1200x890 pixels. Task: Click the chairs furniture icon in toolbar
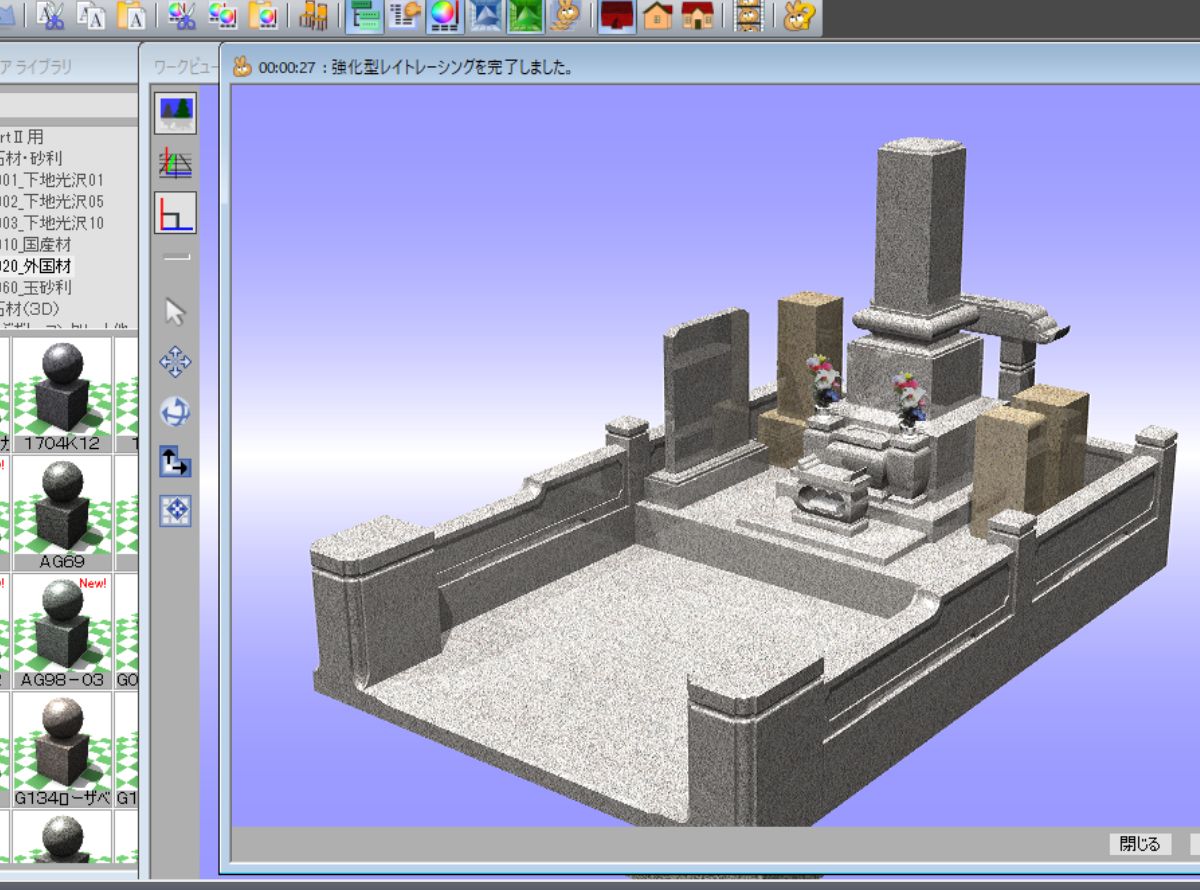point(314,14)
